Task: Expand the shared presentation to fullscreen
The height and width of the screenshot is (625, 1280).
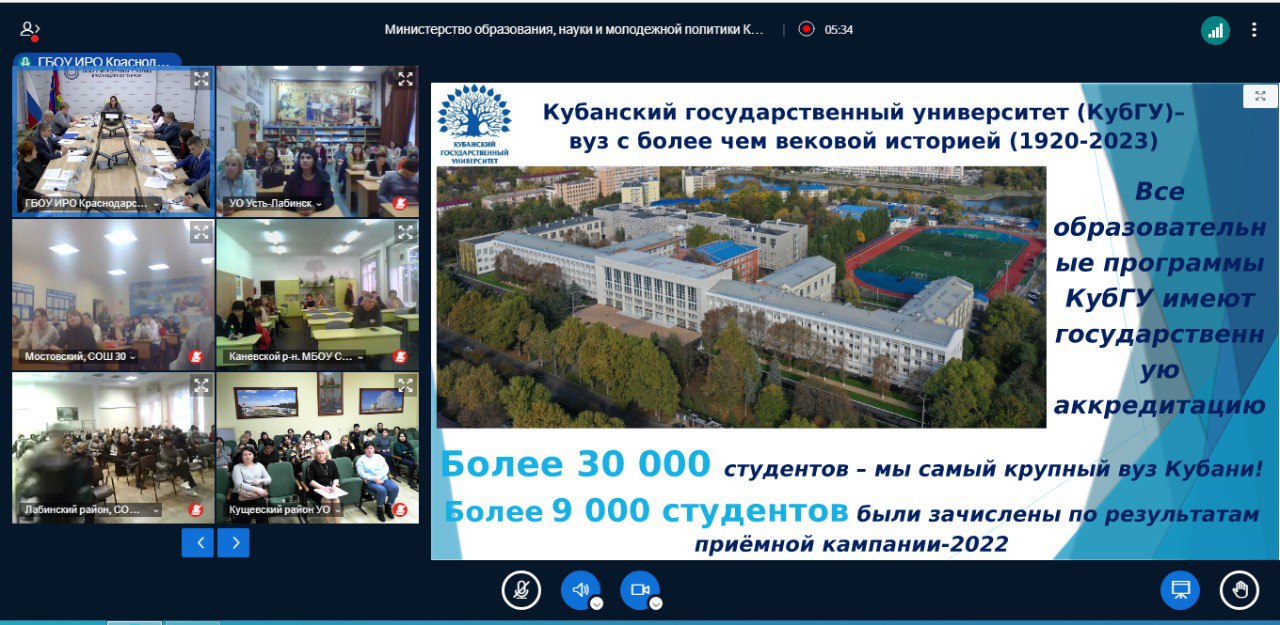Action: click(x=1260, y=96)
